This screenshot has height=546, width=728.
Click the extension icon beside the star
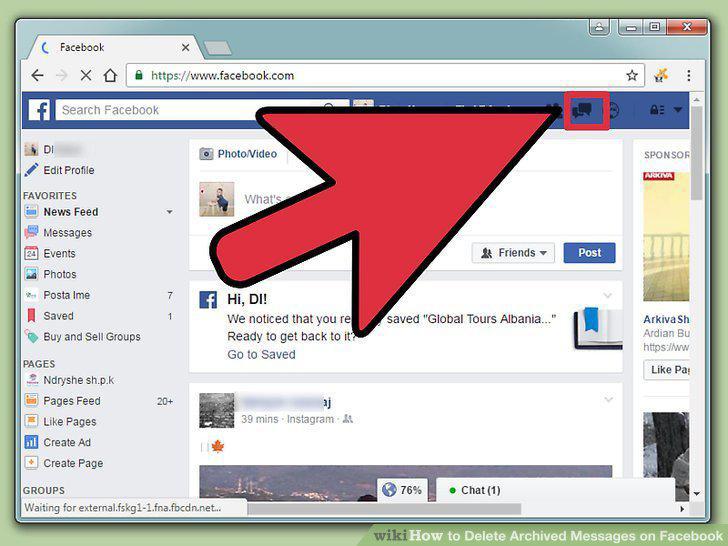point(661,75)
